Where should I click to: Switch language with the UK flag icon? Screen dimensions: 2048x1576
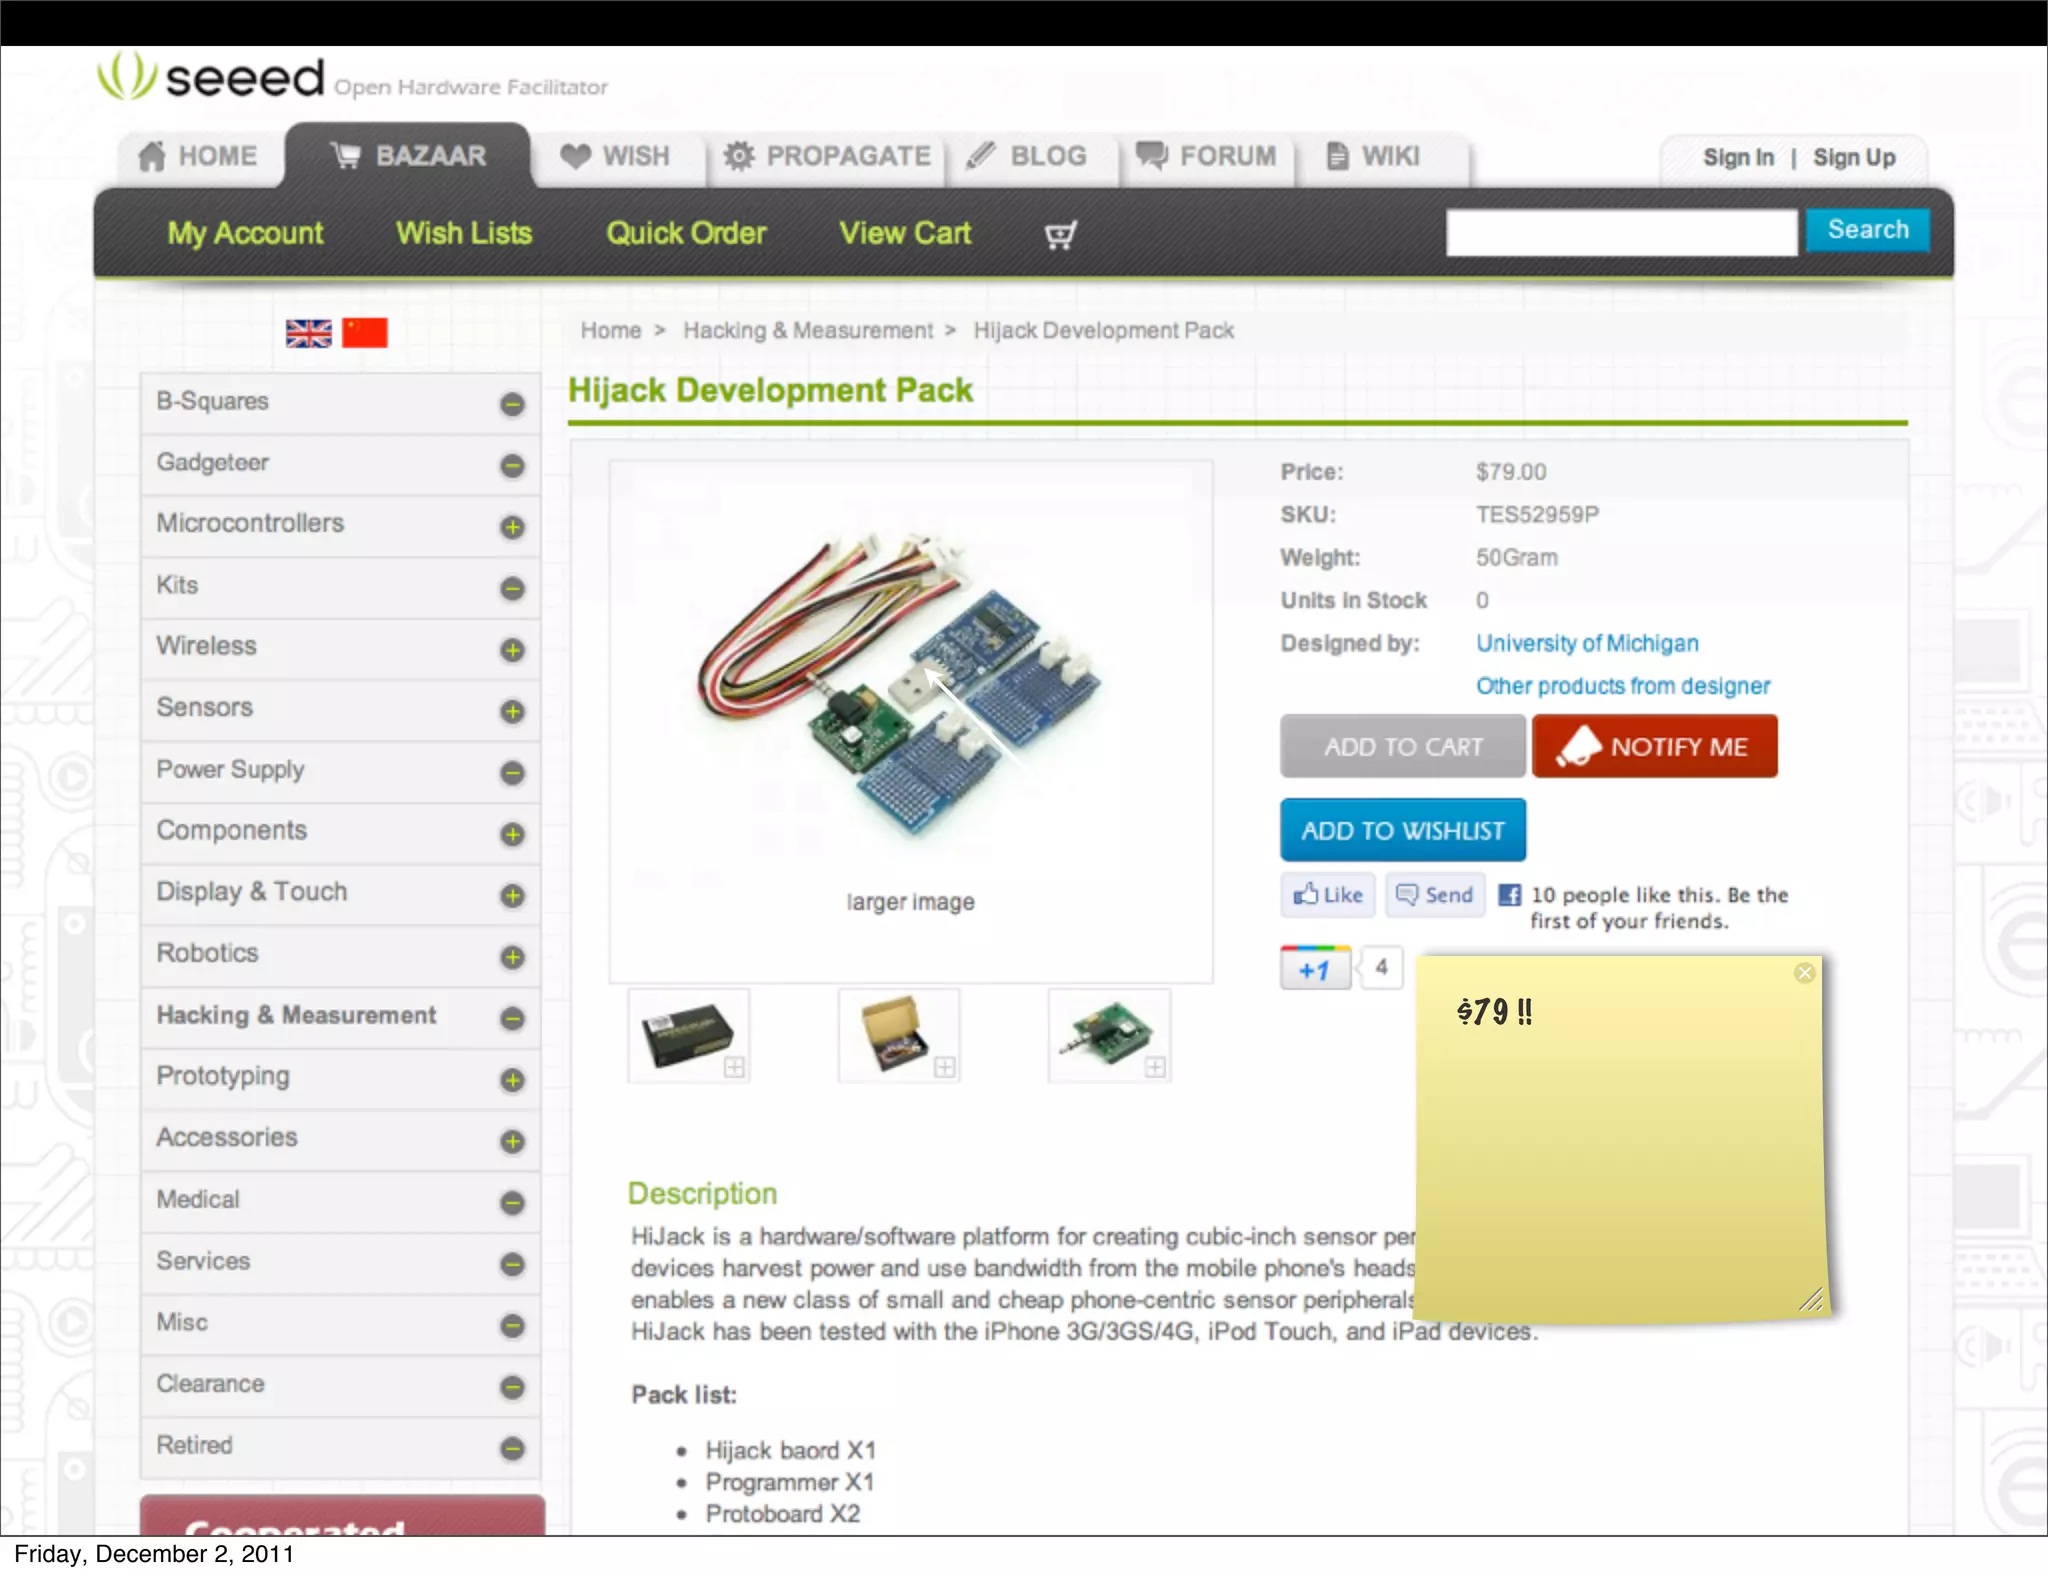coord(308,333)
